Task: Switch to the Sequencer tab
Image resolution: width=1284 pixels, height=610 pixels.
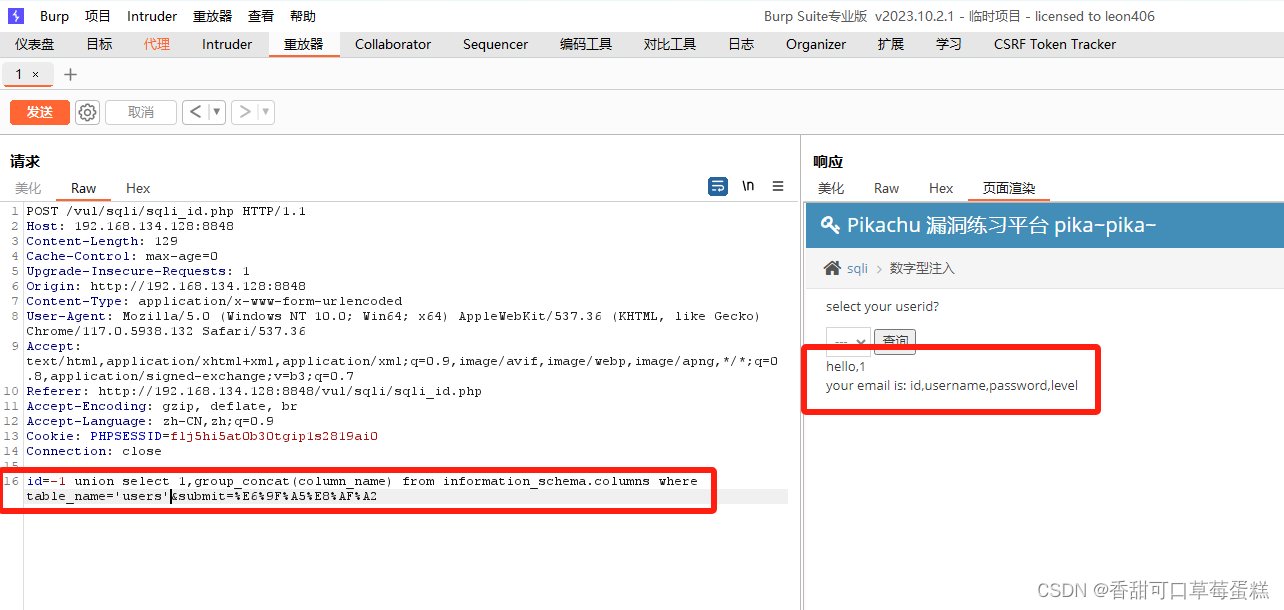Action: (x=495, y=44)
